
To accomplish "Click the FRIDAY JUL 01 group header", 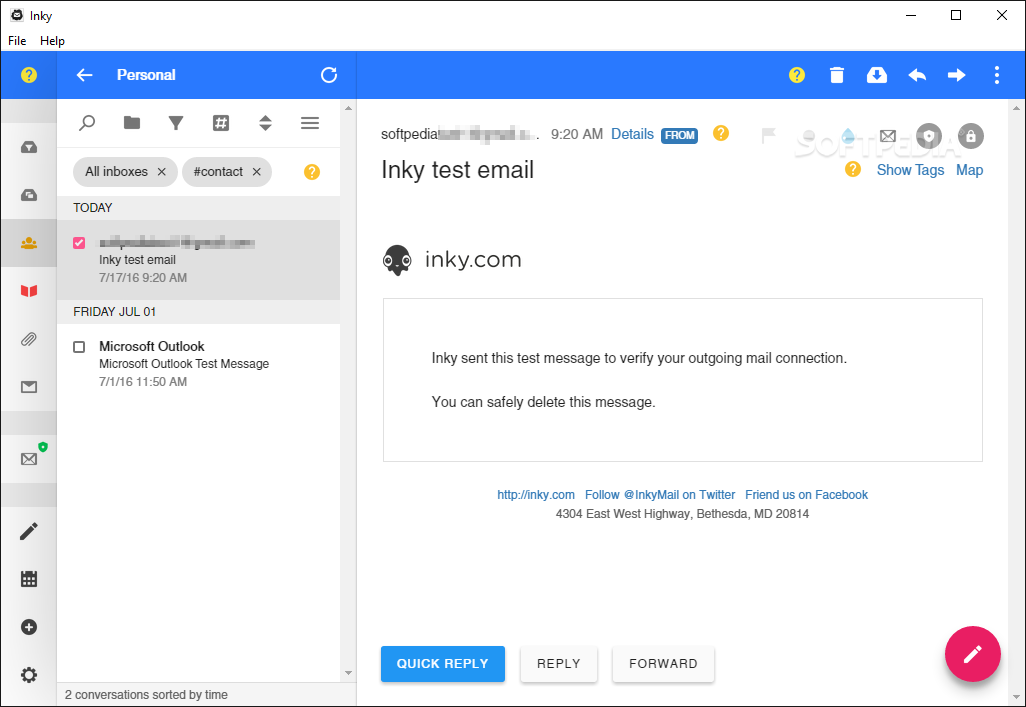I will coord(198,312).
